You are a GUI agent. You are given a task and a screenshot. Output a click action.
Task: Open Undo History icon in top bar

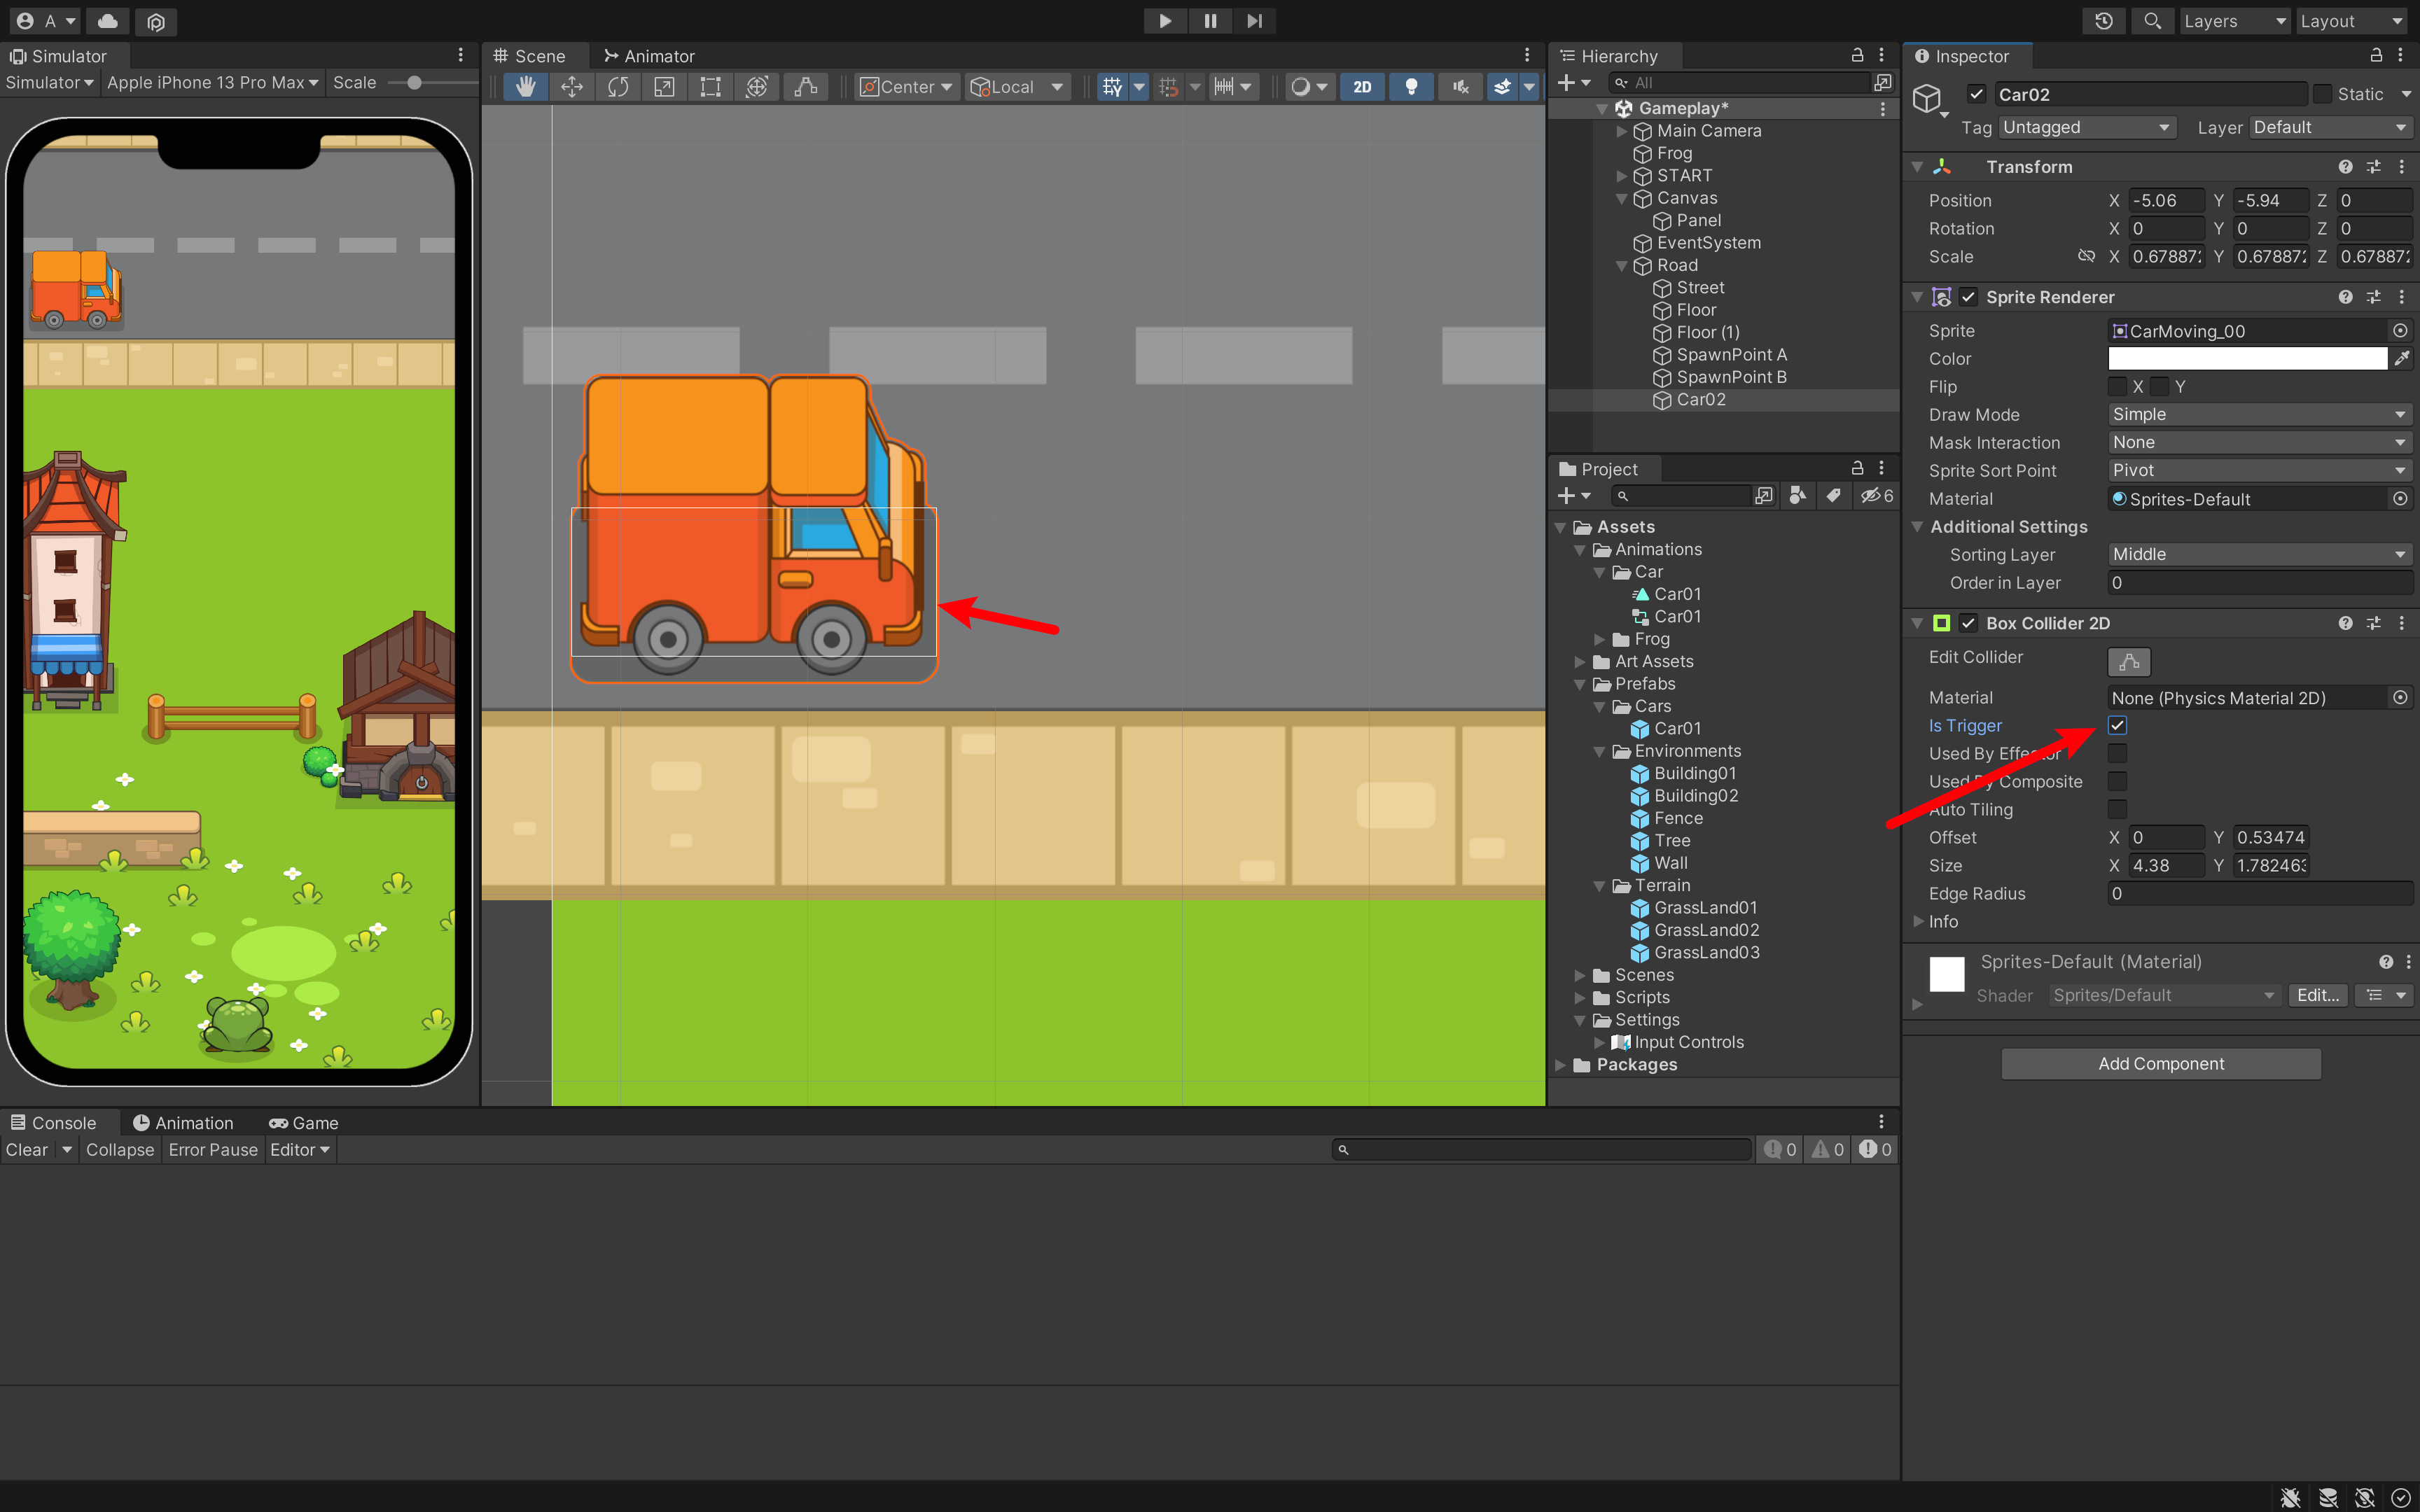coord(2104,21)
